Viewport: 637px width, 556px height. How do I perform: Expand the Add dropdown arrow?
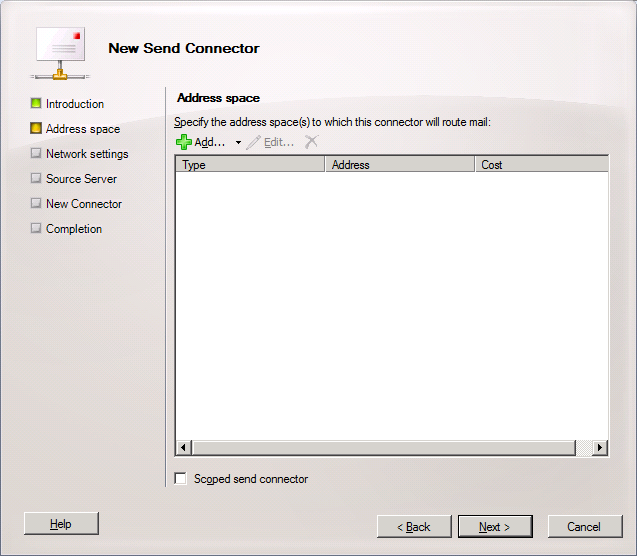tap(238, 143)
